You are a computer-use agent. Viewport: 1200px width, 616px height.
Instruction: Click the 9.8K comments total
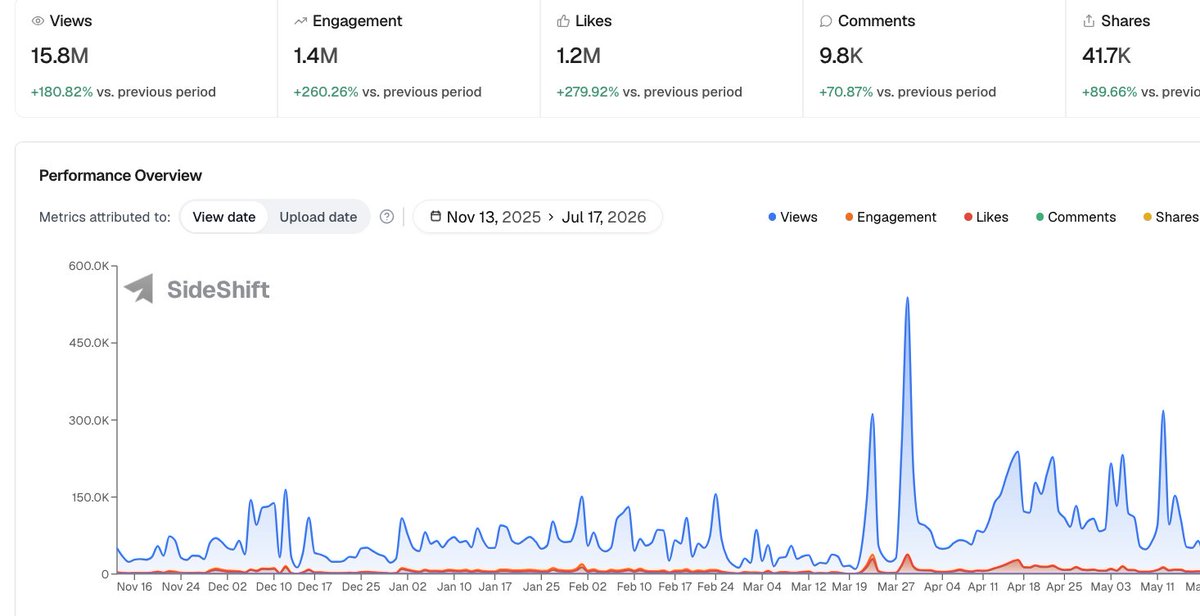click(x=843, y=56)
